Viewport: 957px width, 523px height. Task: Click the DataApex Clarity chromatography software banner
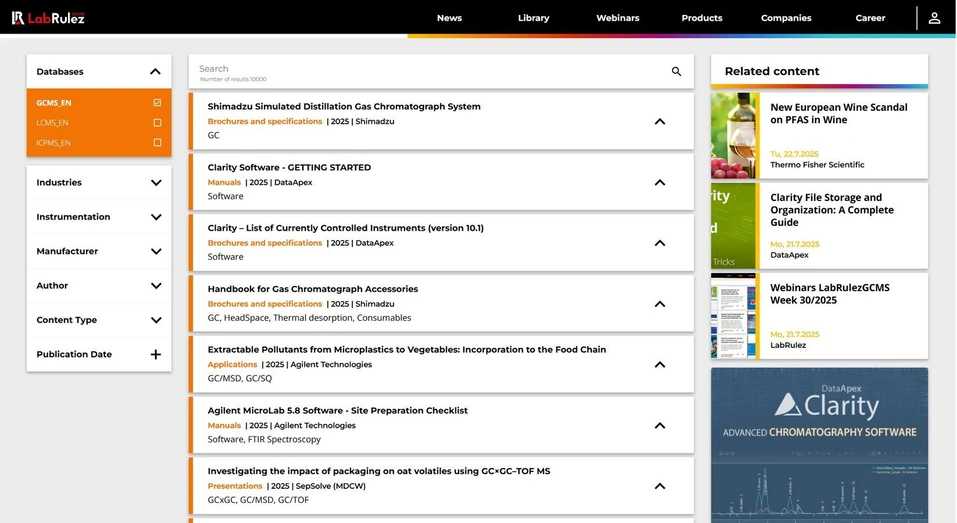[x=819, y=445]
